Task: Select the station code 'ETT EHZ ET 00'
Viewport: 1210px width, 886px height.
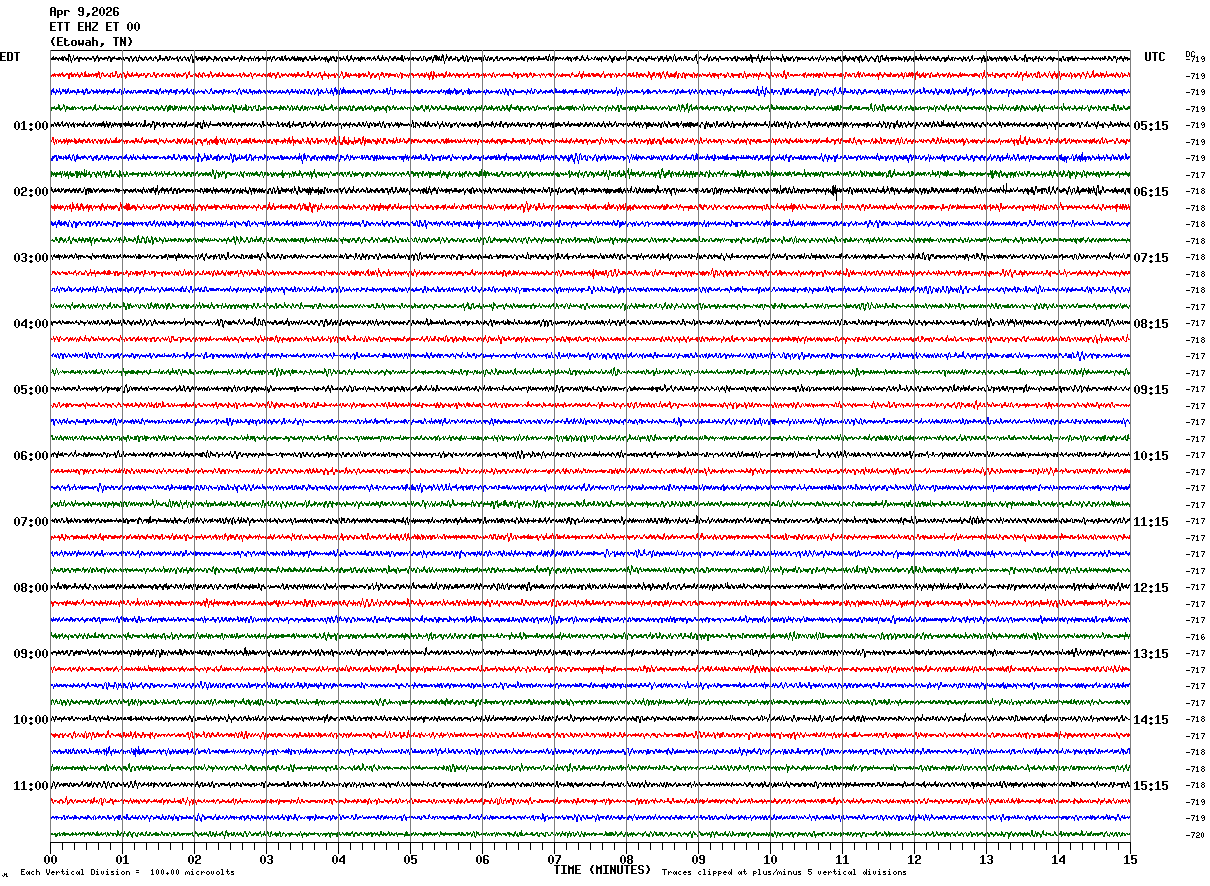Action: [95, 27]
